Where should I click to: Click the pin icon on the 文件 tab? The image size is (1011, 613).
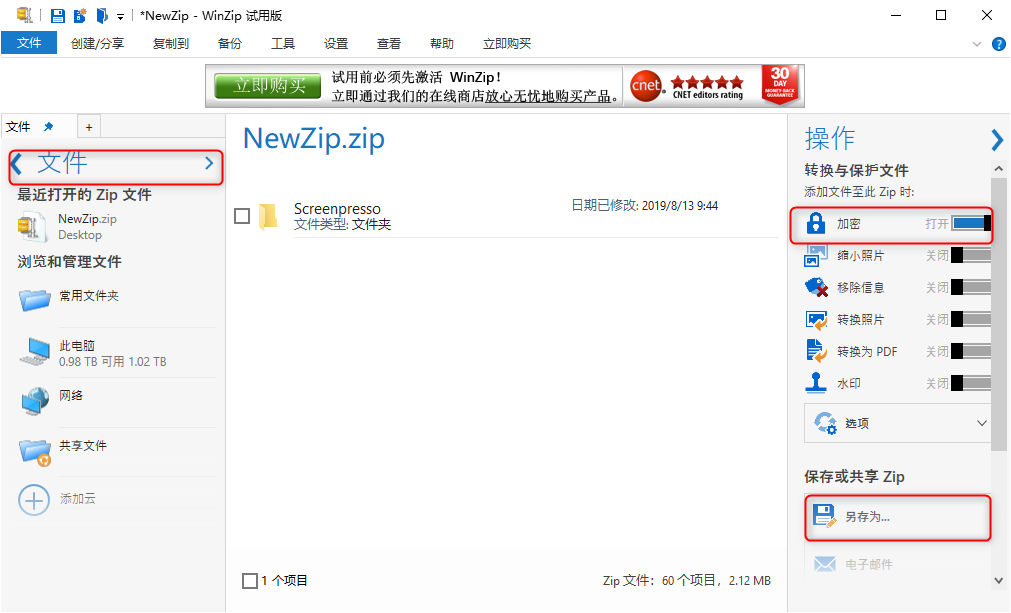tap(48, 126)
